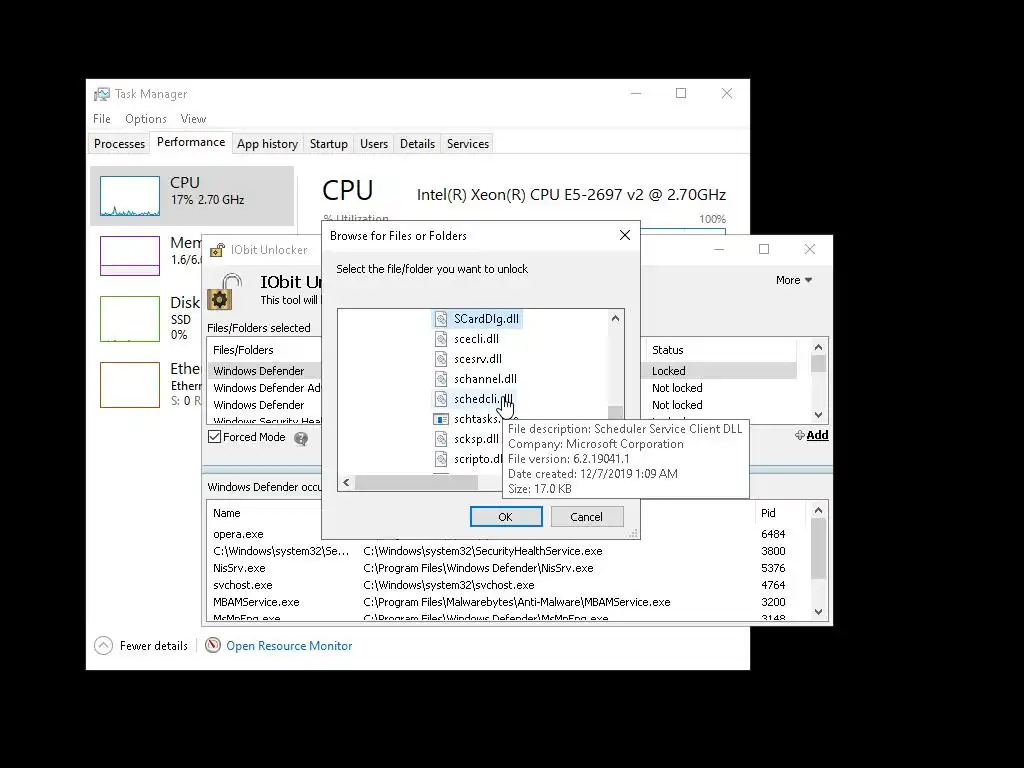Image resolution: width=1024 pixels, height=768 pixels.
Task: Click the IObit Unlocker title bar icon
Action: pos(217,250)
